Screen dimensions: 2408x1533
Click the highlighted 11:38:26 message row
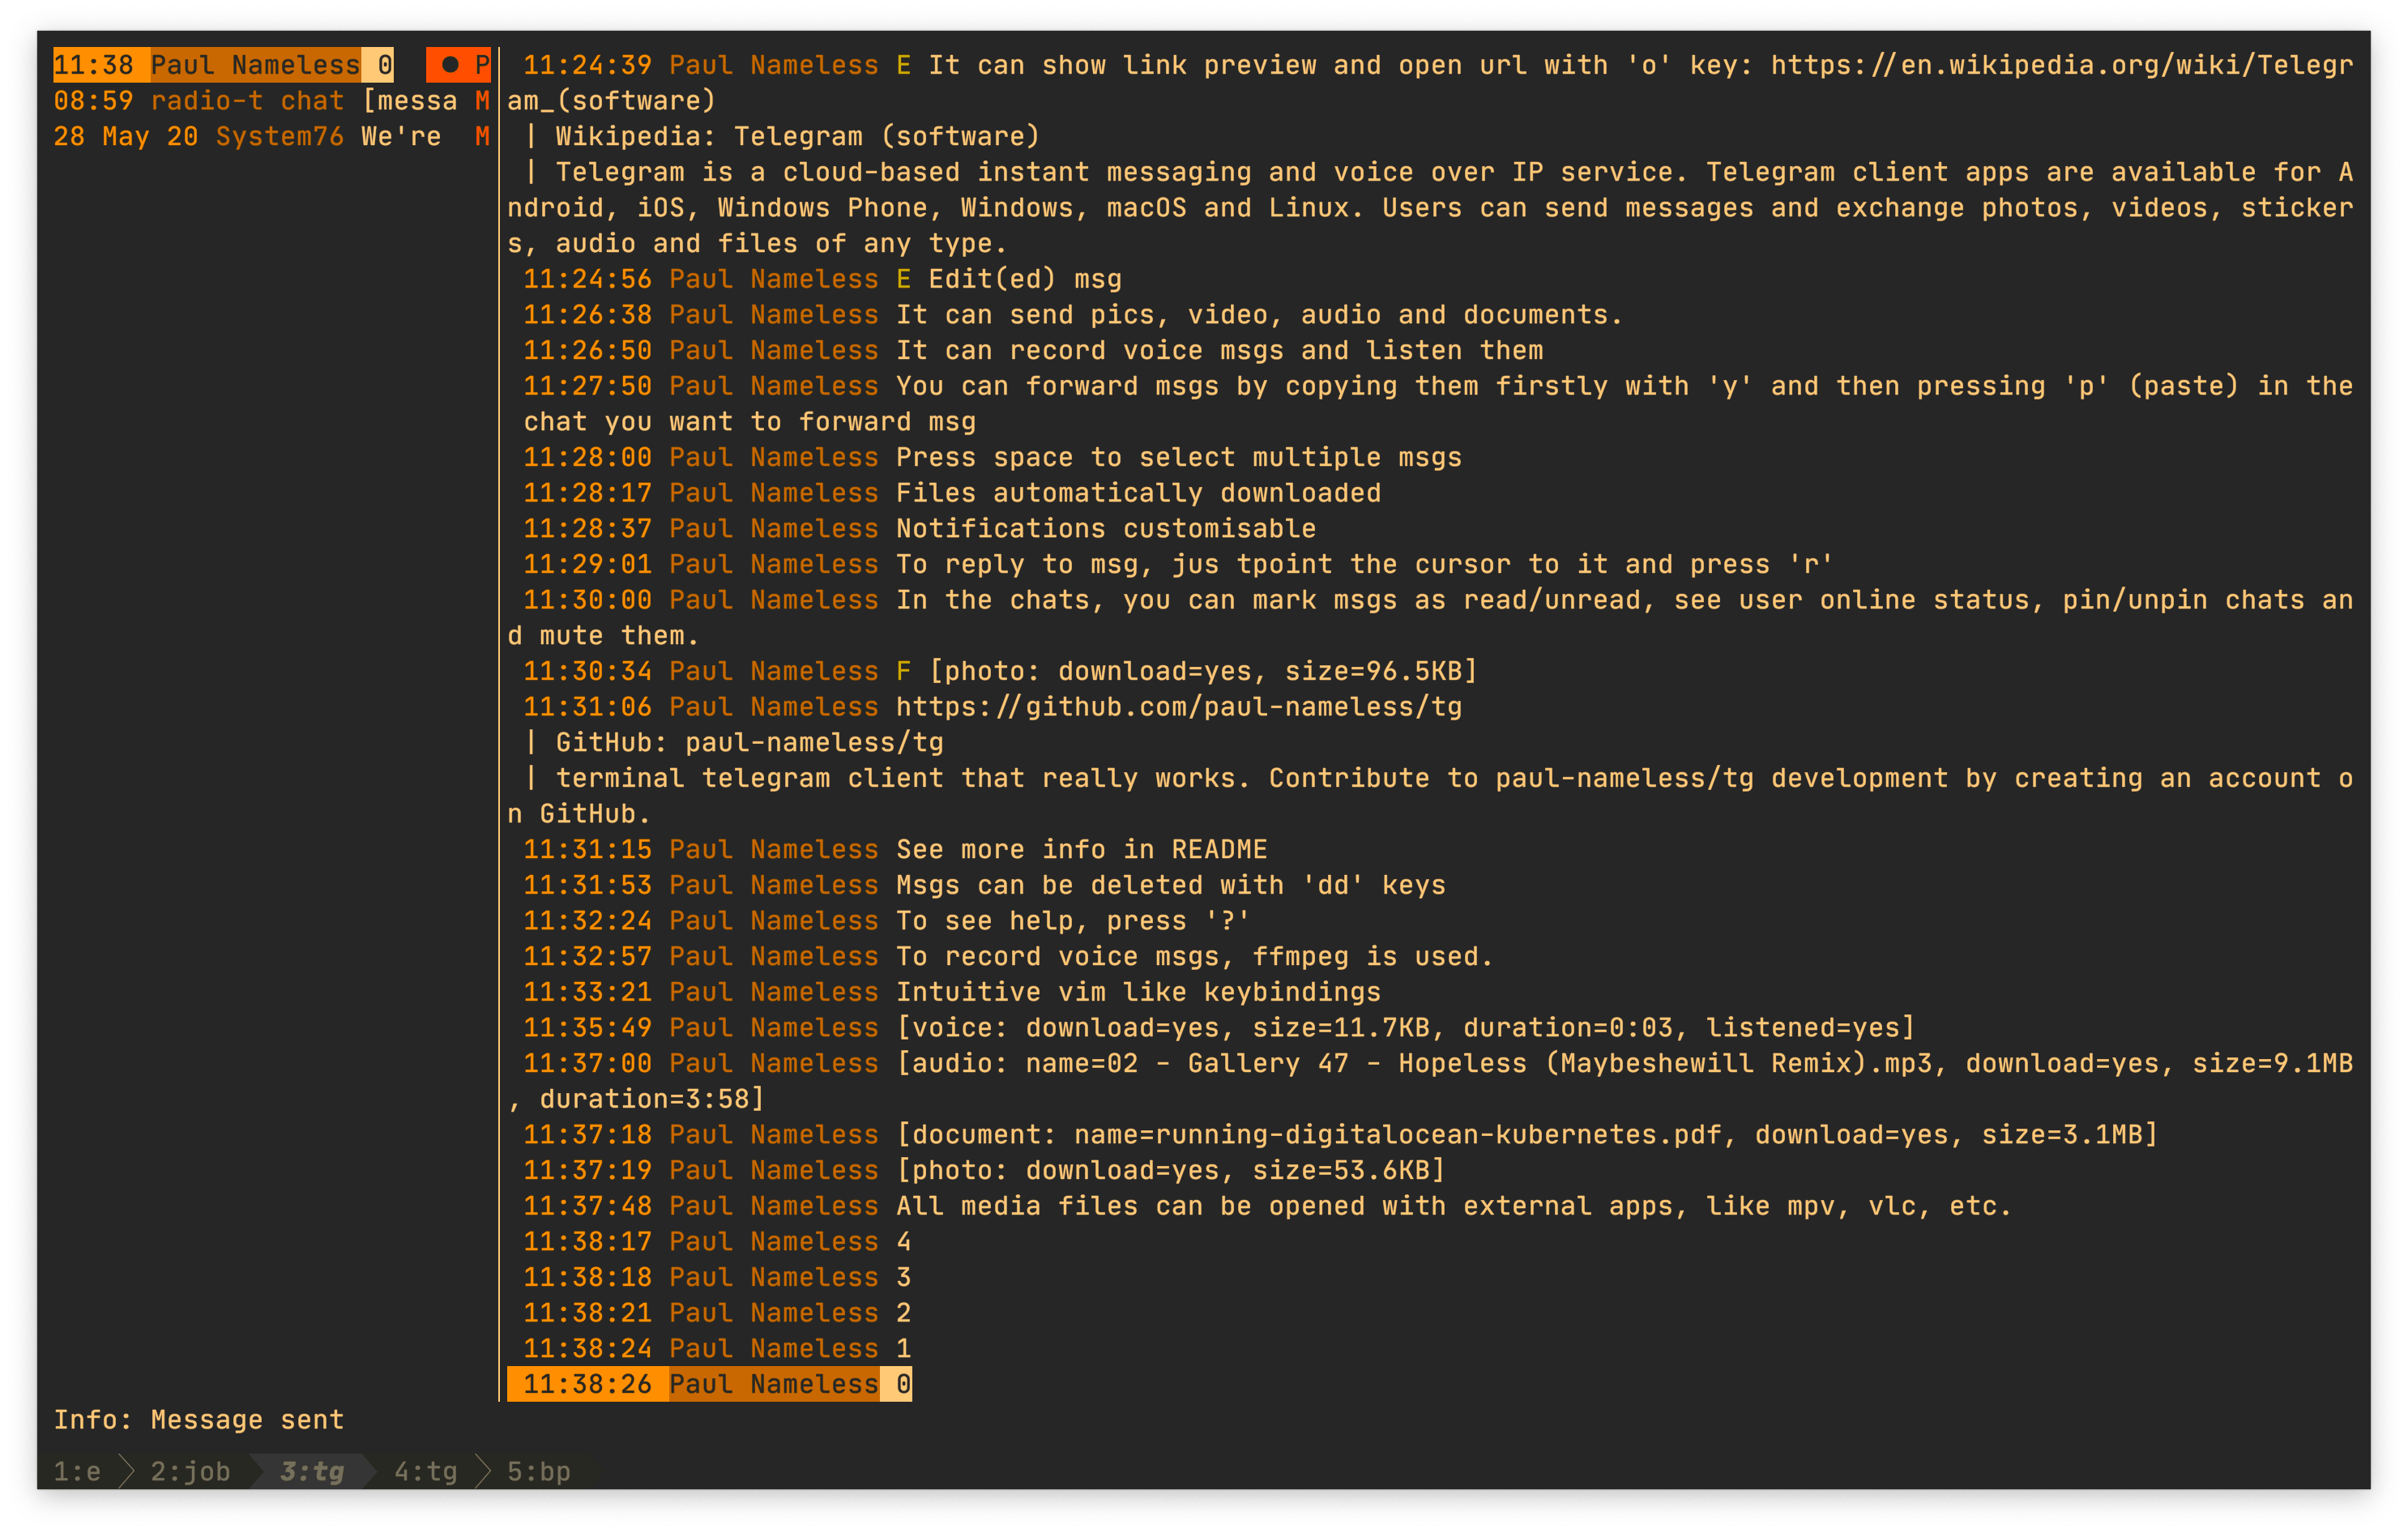pos(709,1384)
